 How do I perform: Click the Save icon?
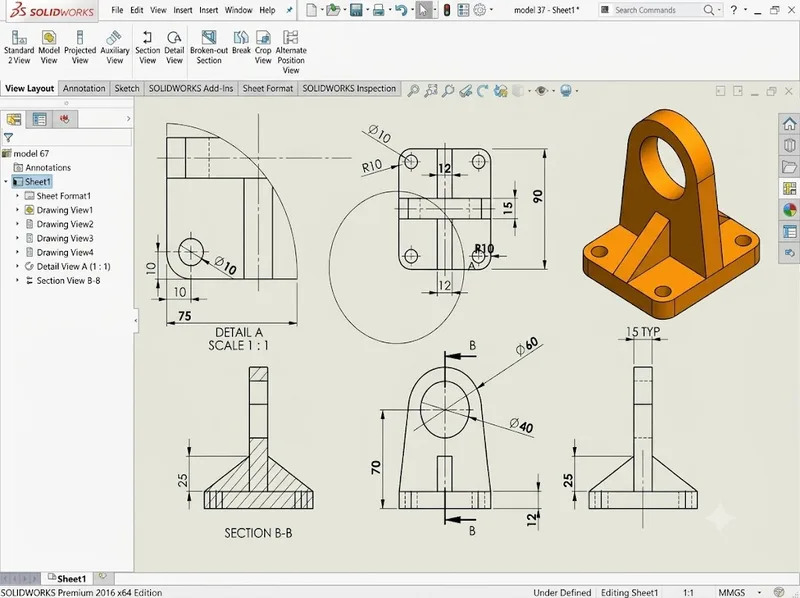pyautogui.click(x=356, y=10)
